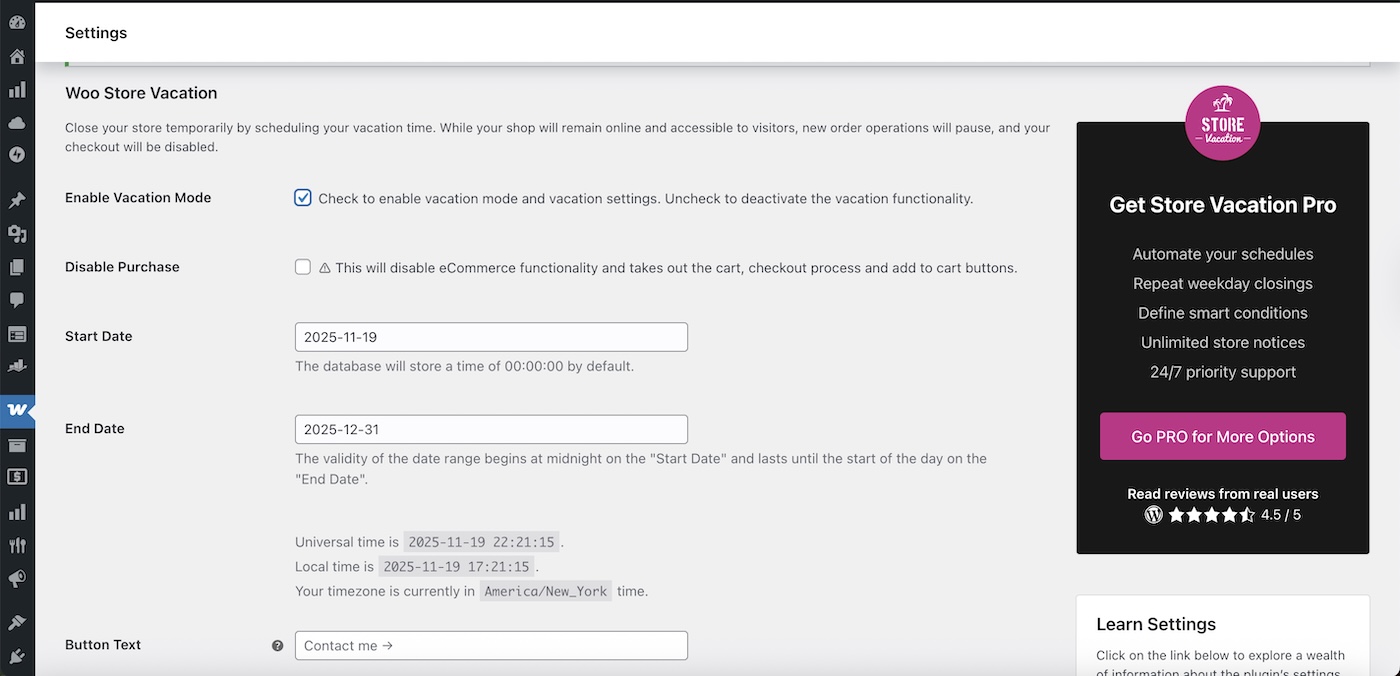This screenshot has width=1400, height=676.
Task: Open the sliders Filters icon near sidebar bottom
Action: (17, 545)
